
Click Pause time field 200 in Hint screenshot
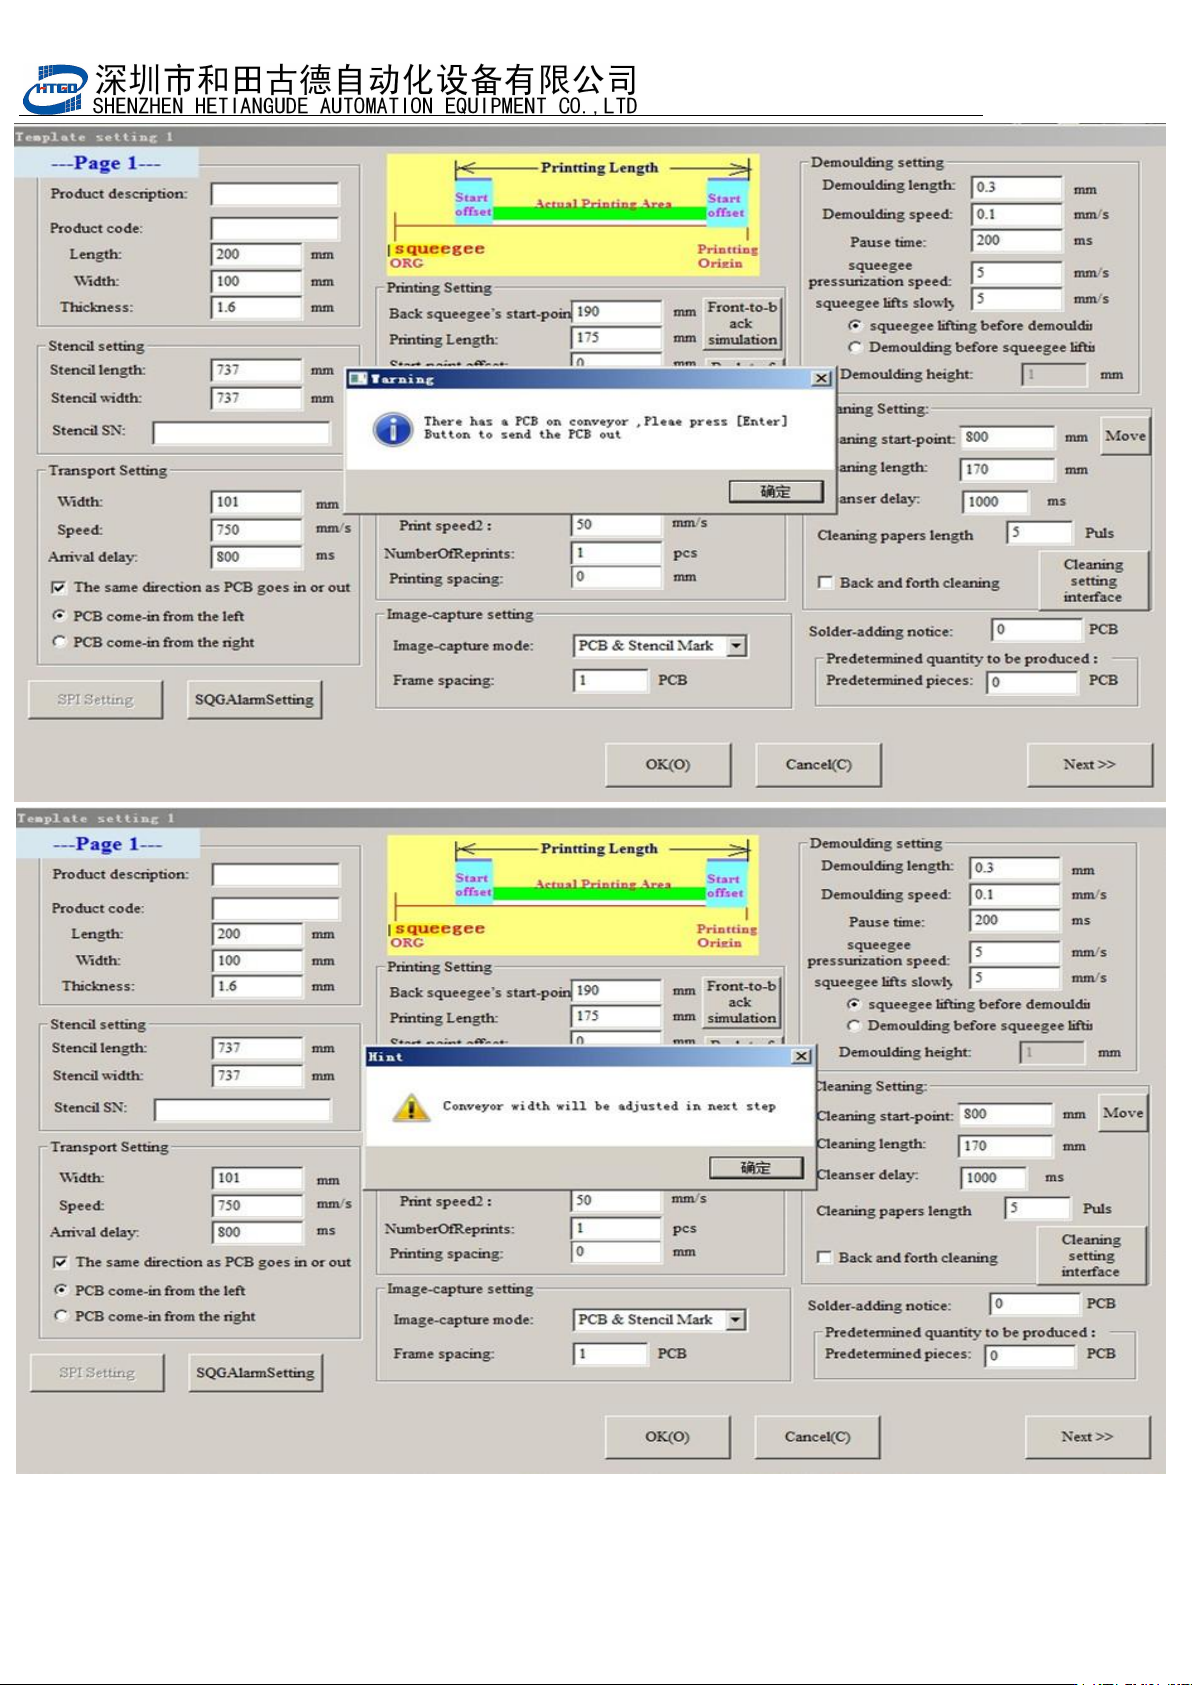pos(1015,921)
